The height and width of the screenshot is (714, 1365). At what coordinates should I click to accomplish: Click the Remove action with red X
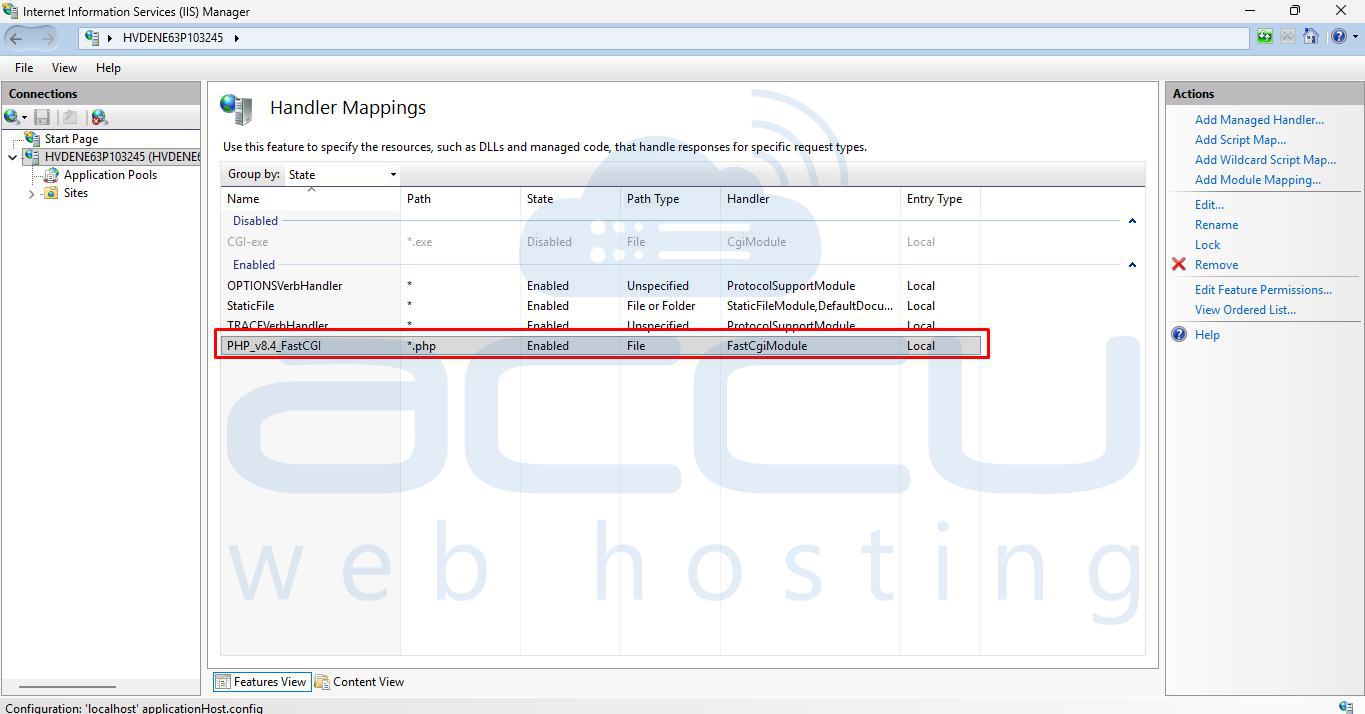coord(1216,264)
